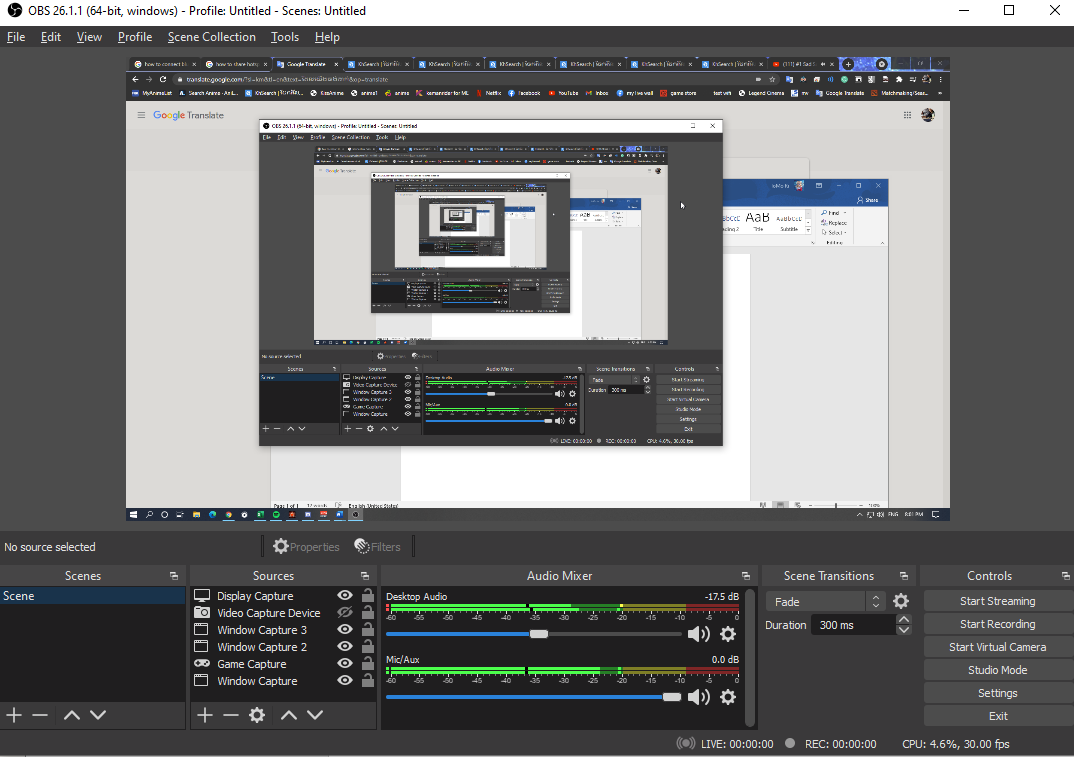Pop out the Audio Mixer dock

746,576
